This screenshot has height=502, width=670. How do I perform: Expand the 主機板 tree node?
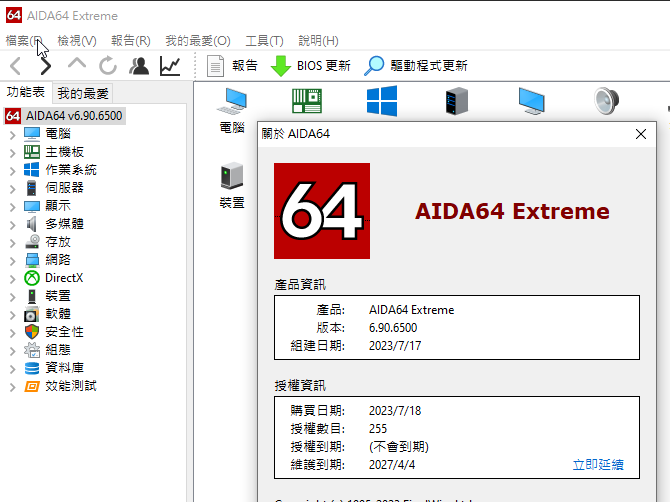(13, 153)
